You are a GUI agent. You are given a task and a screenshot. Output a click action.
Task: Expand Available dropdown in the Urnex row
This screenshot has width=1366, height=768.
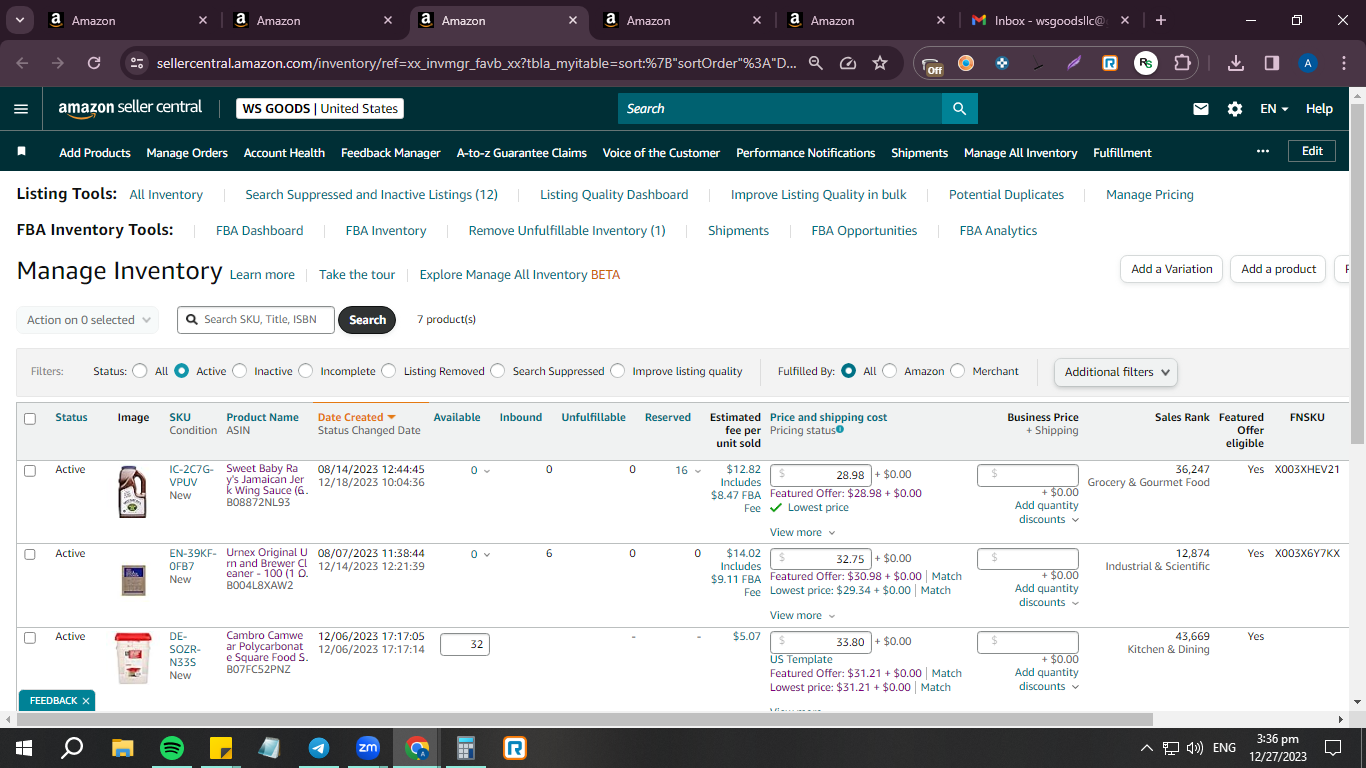click(487, 555)
